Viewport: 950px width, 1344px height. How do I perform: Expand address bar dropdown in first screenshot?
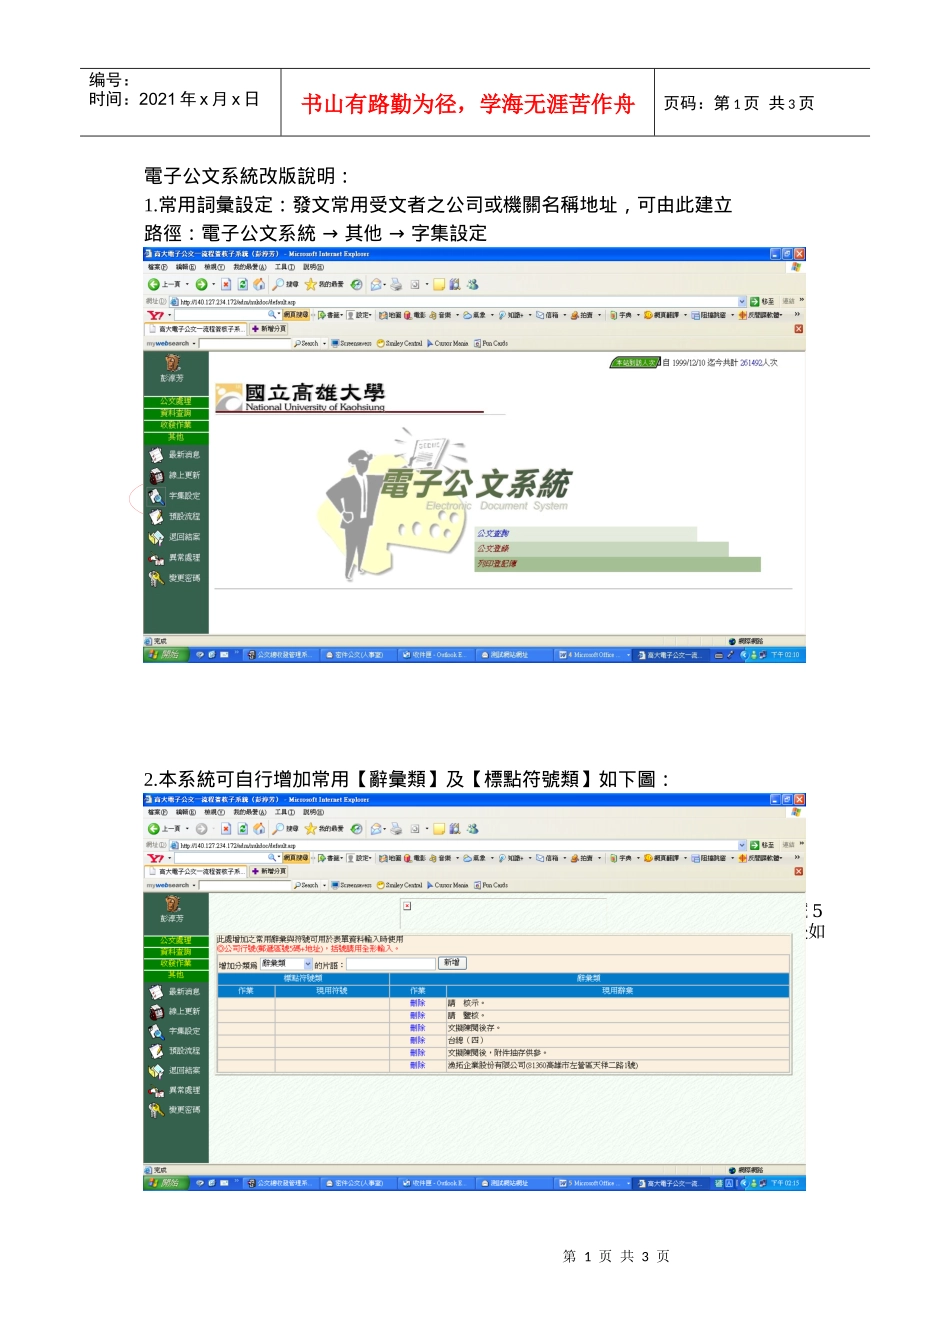[x=742, y=301]
